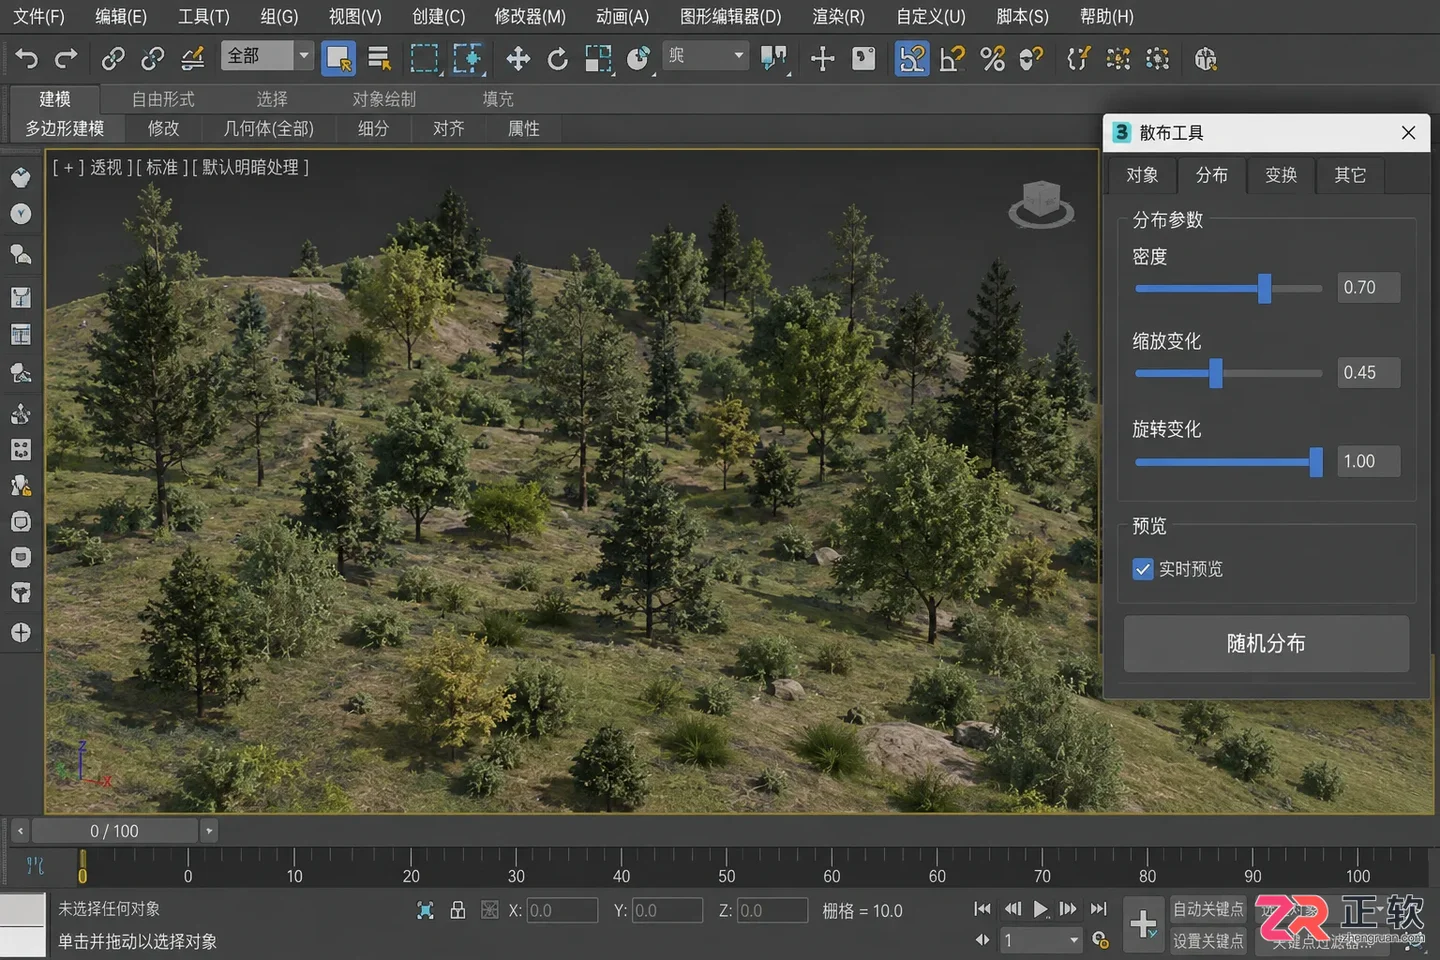Switch to the 对象 tab in 散布工具
Viewport: 1440px width, 960px height.
(x=1142, y=175)
